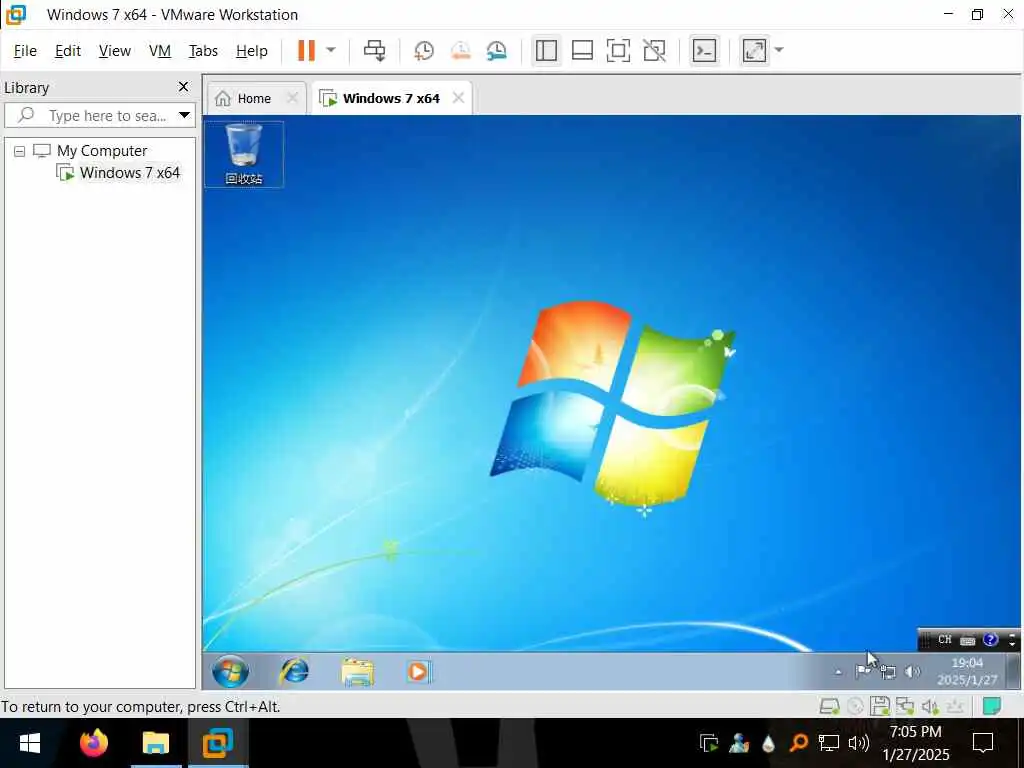Open Firefox from host taskbar
1024x768 pixels.
pos(94,743)
